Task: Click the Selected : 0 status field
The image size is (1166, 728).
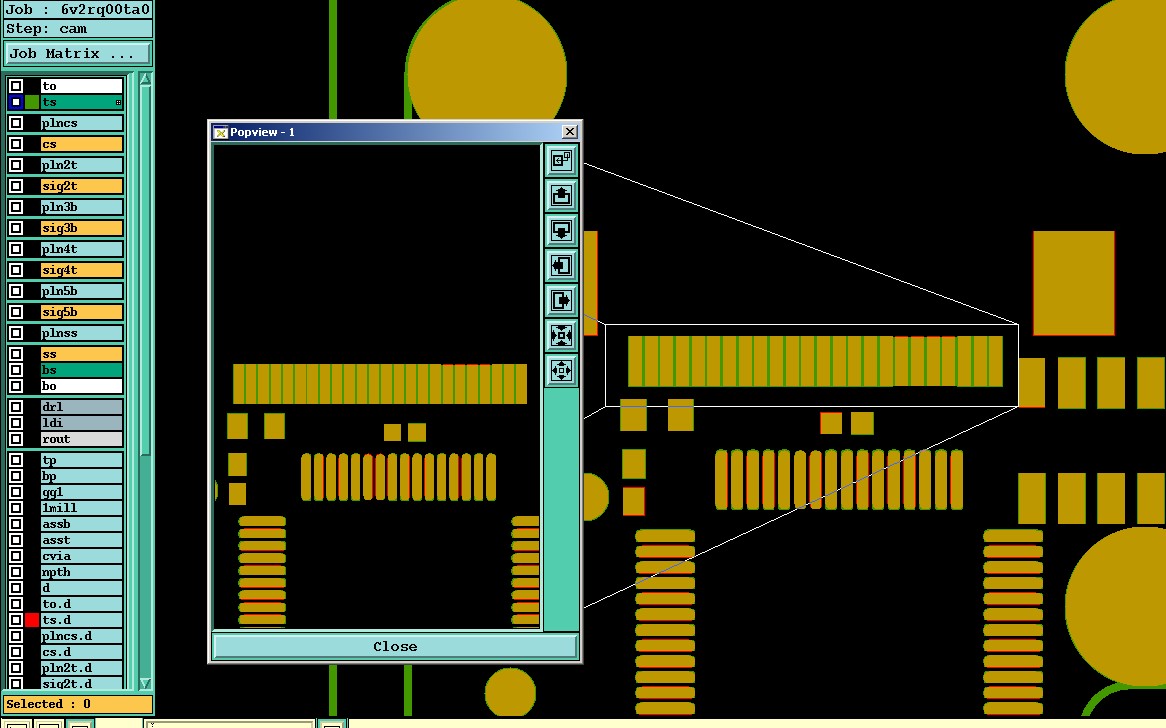Action: tap(78, 703)
